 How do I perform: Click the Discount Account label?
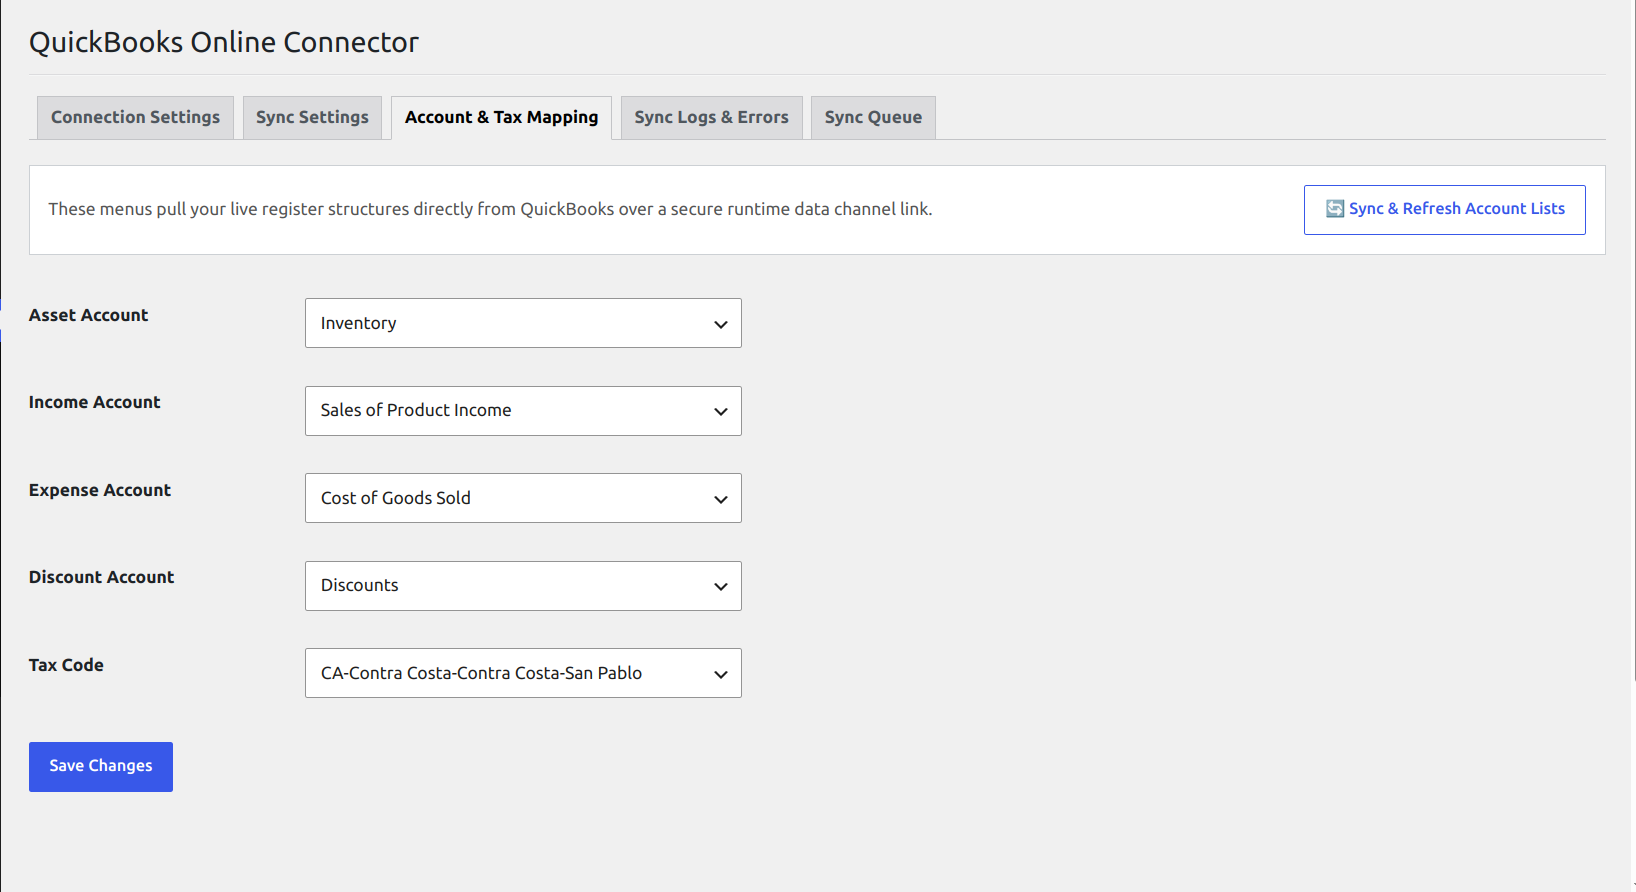point(101,577)
